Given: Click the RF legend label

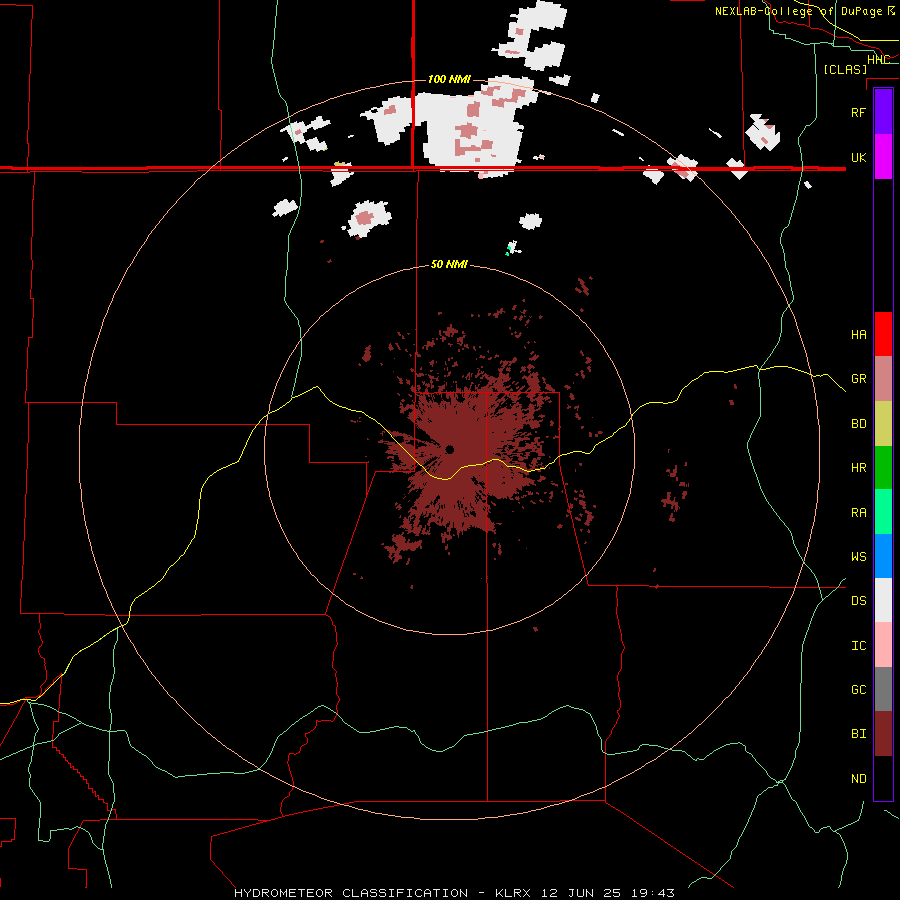Looking at the screenshot, I should click(x=859, y=112).
